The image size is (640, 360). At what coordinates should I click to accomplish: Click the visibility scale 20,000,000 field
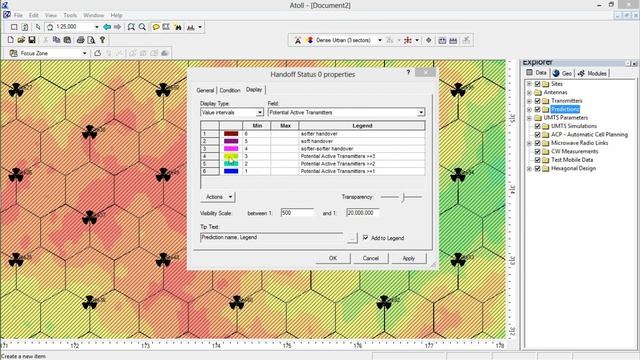coord(362,213)
